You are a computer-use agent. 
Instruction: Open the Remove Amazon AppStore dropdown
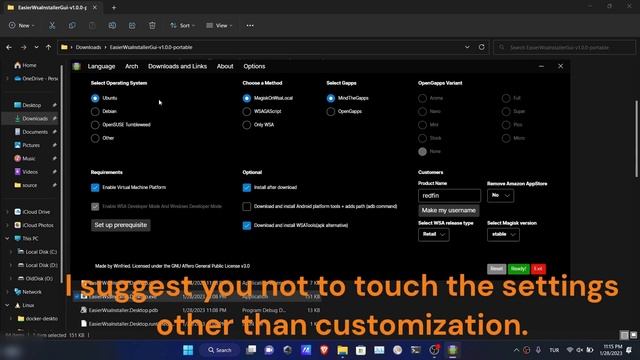point(500,196)
